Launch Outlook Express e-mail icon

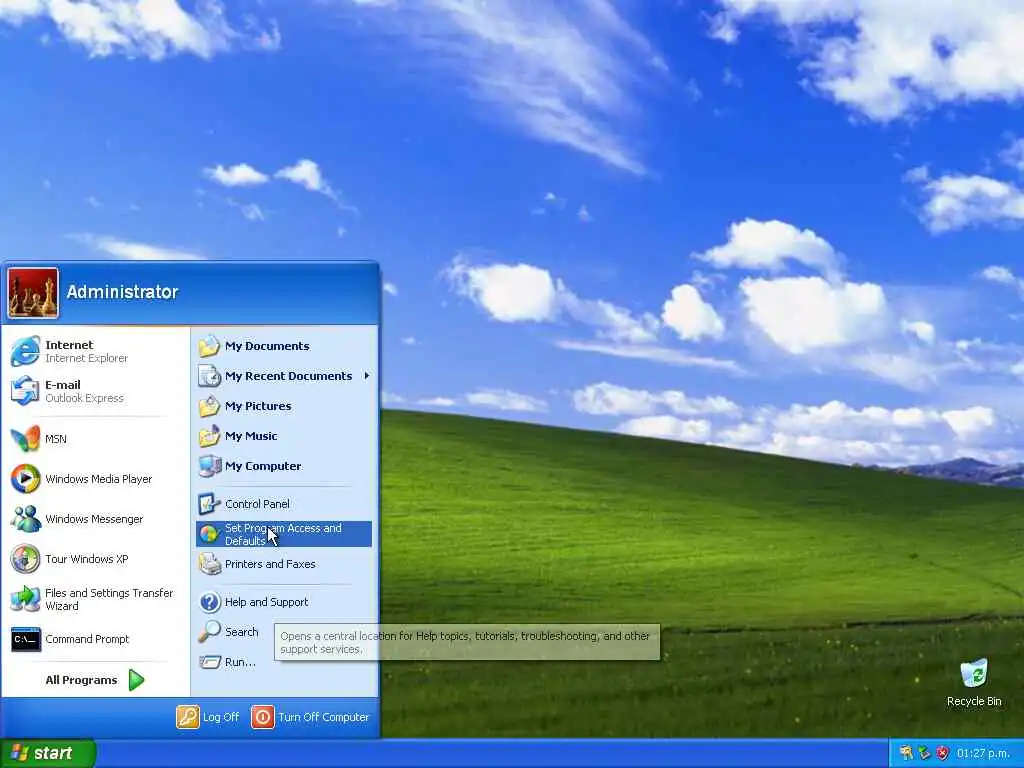coord(25,391)
